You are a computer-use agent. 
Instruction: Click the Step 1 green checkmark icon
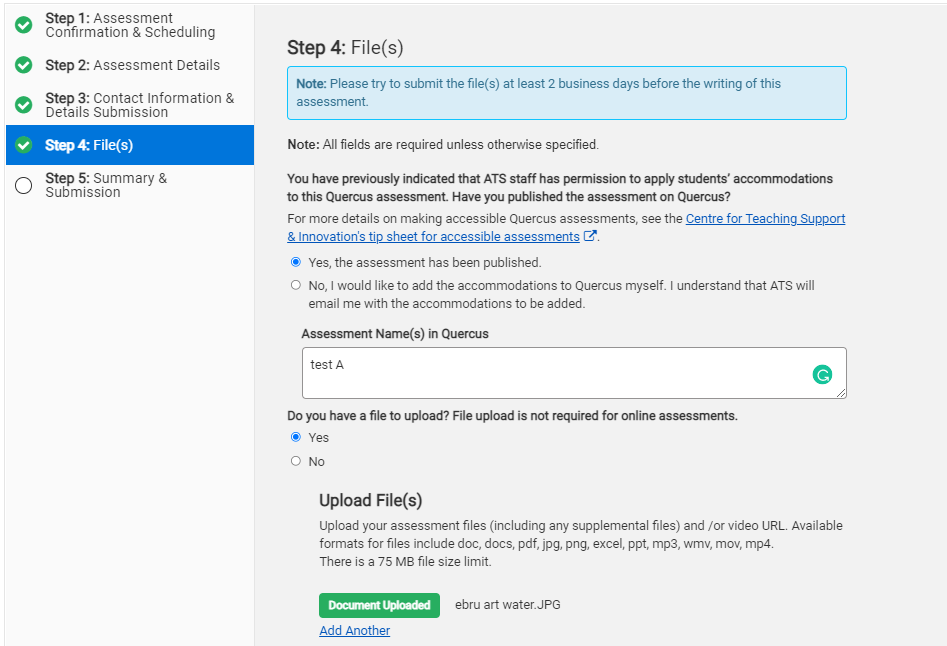[x=24, y=25]
